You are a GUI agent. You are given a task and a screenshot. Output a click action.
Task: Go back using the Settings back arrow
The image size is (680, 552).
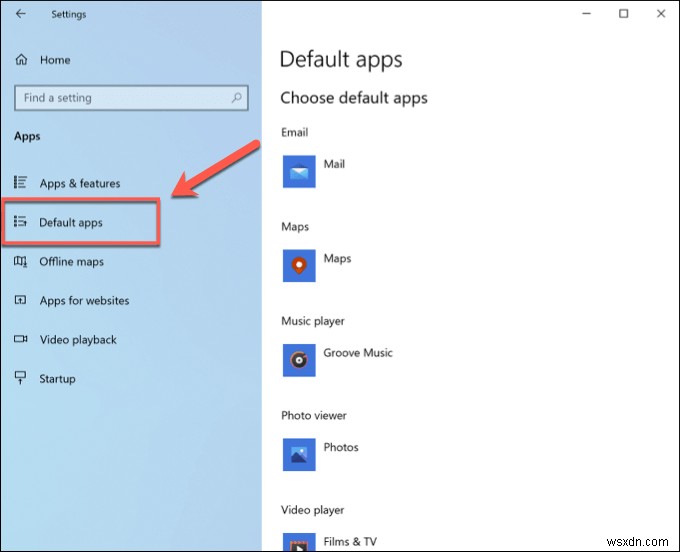20,14
